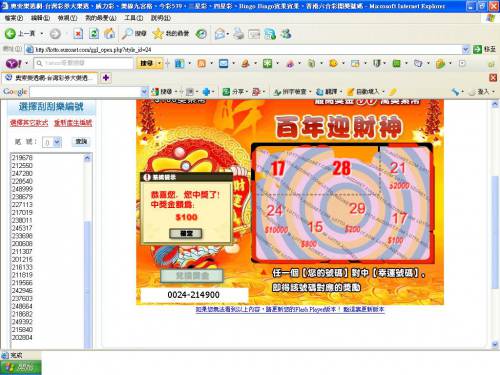Viewport: 500px width, 375px height.
Task: Open the orange RSS feed icon on Yahoo toolbar
Action: coord(201,63)
